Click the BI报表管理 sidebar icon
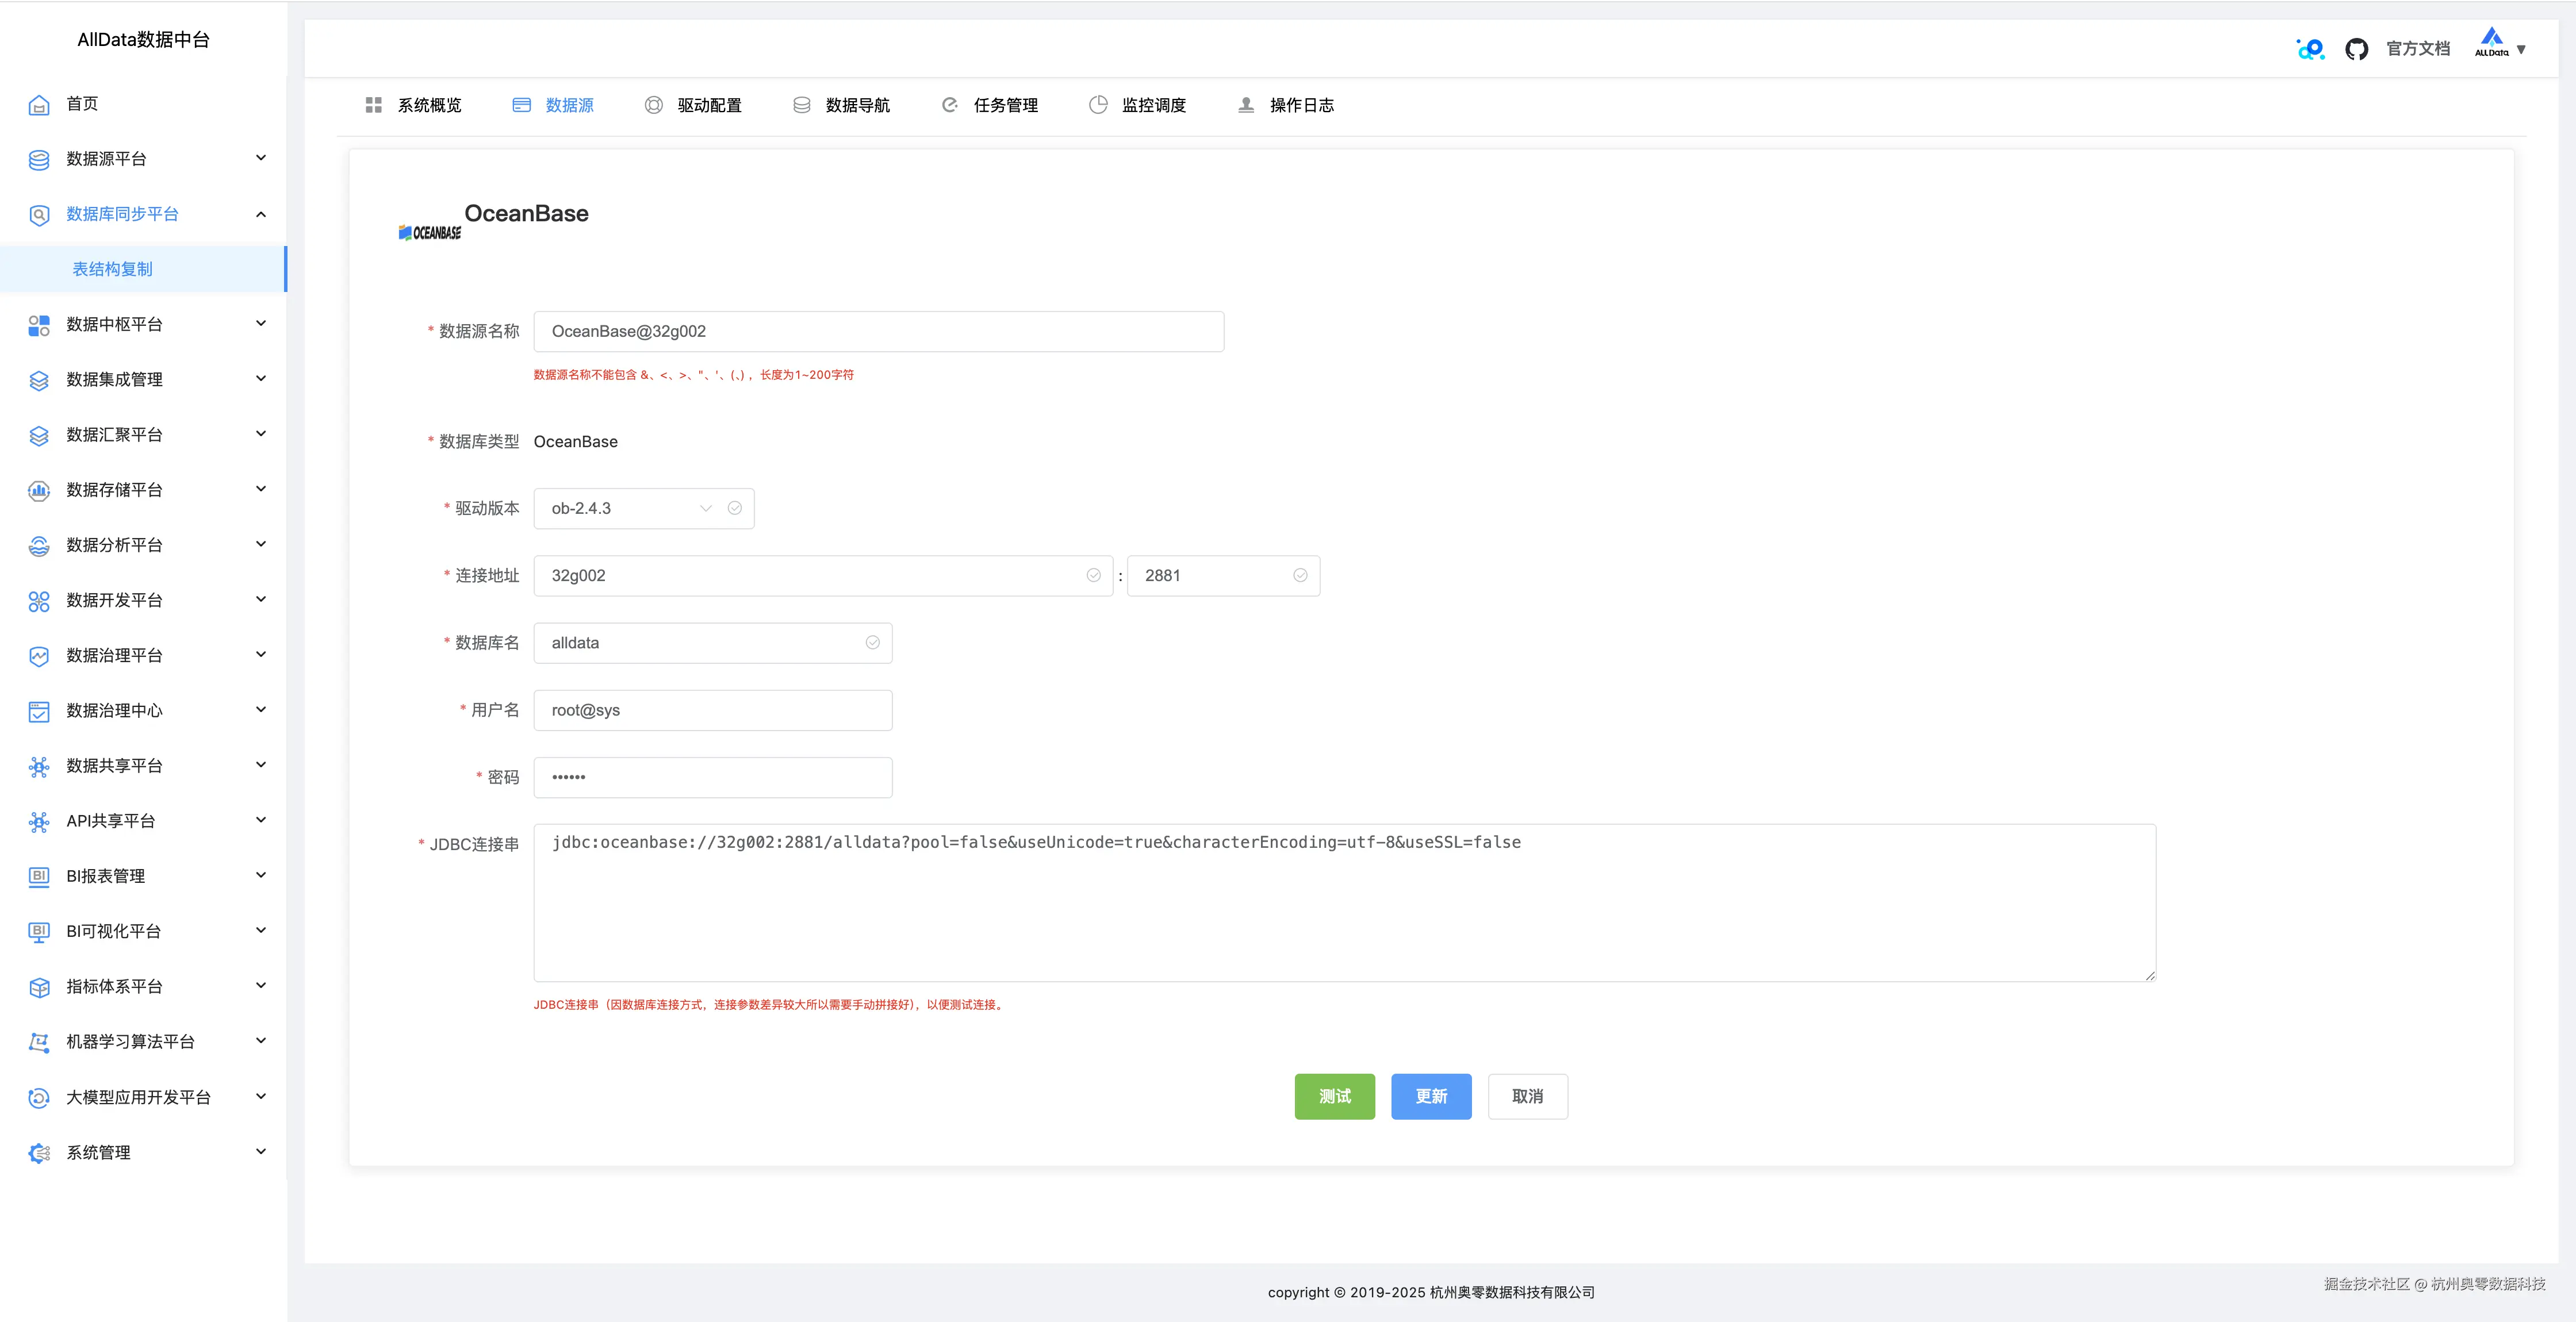This screenshot has width=2576, height=1322. [39, 876]
